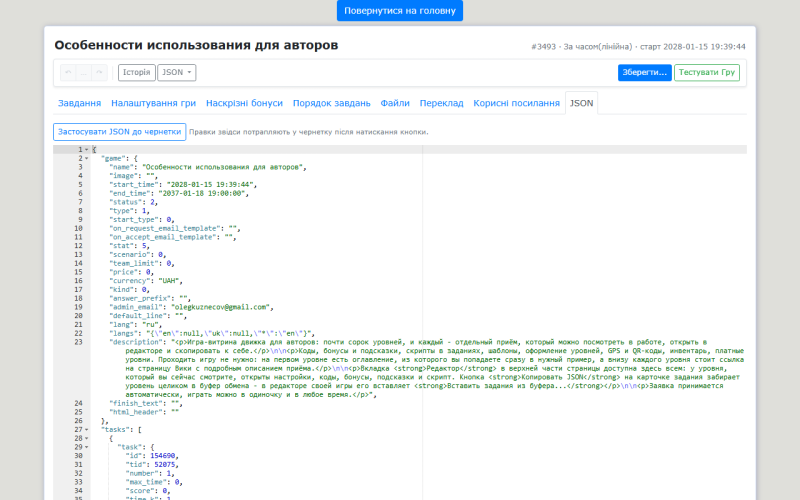Switch to the Завдання tab
800x500 pixels.
[80, 103]
